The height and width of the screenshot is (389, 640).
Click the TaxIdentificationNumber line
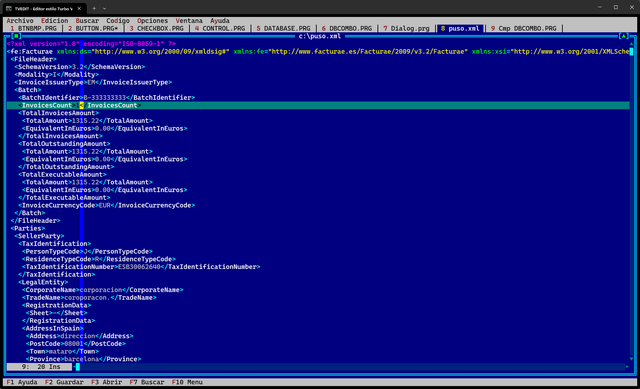141,267
